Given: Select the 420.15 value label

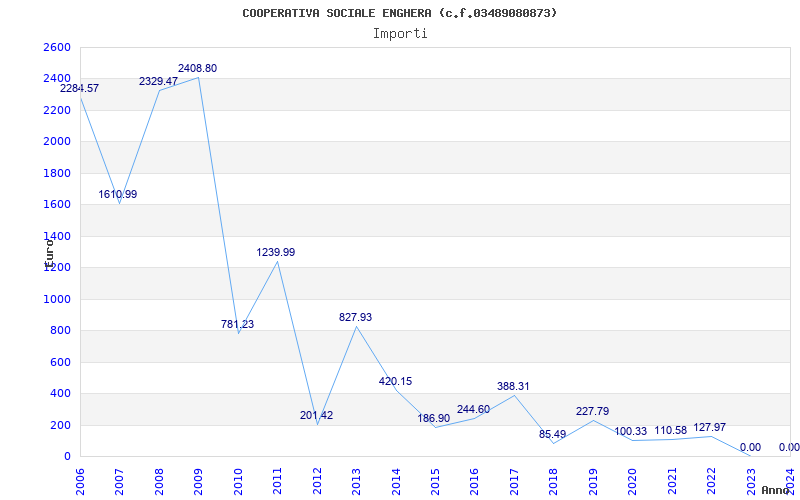Looking at the screenshot, I should 395,381.
